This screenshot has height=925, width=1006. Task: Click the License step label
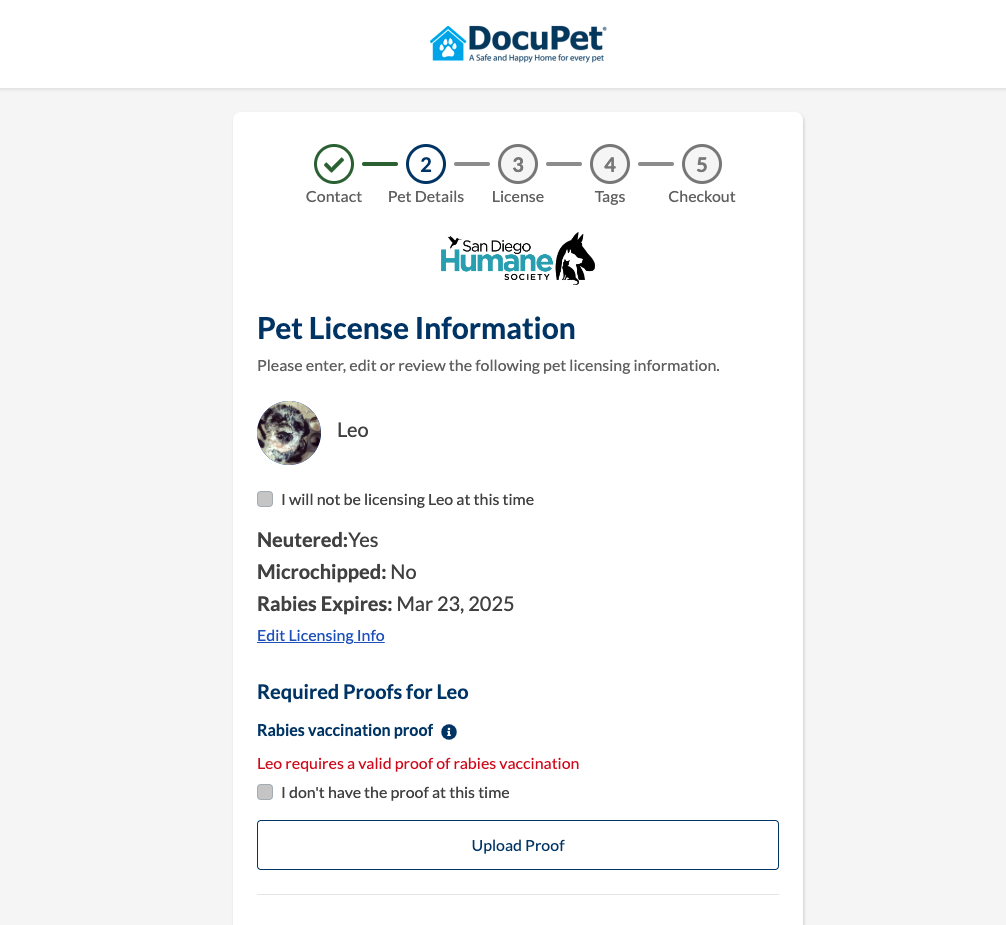518,196
